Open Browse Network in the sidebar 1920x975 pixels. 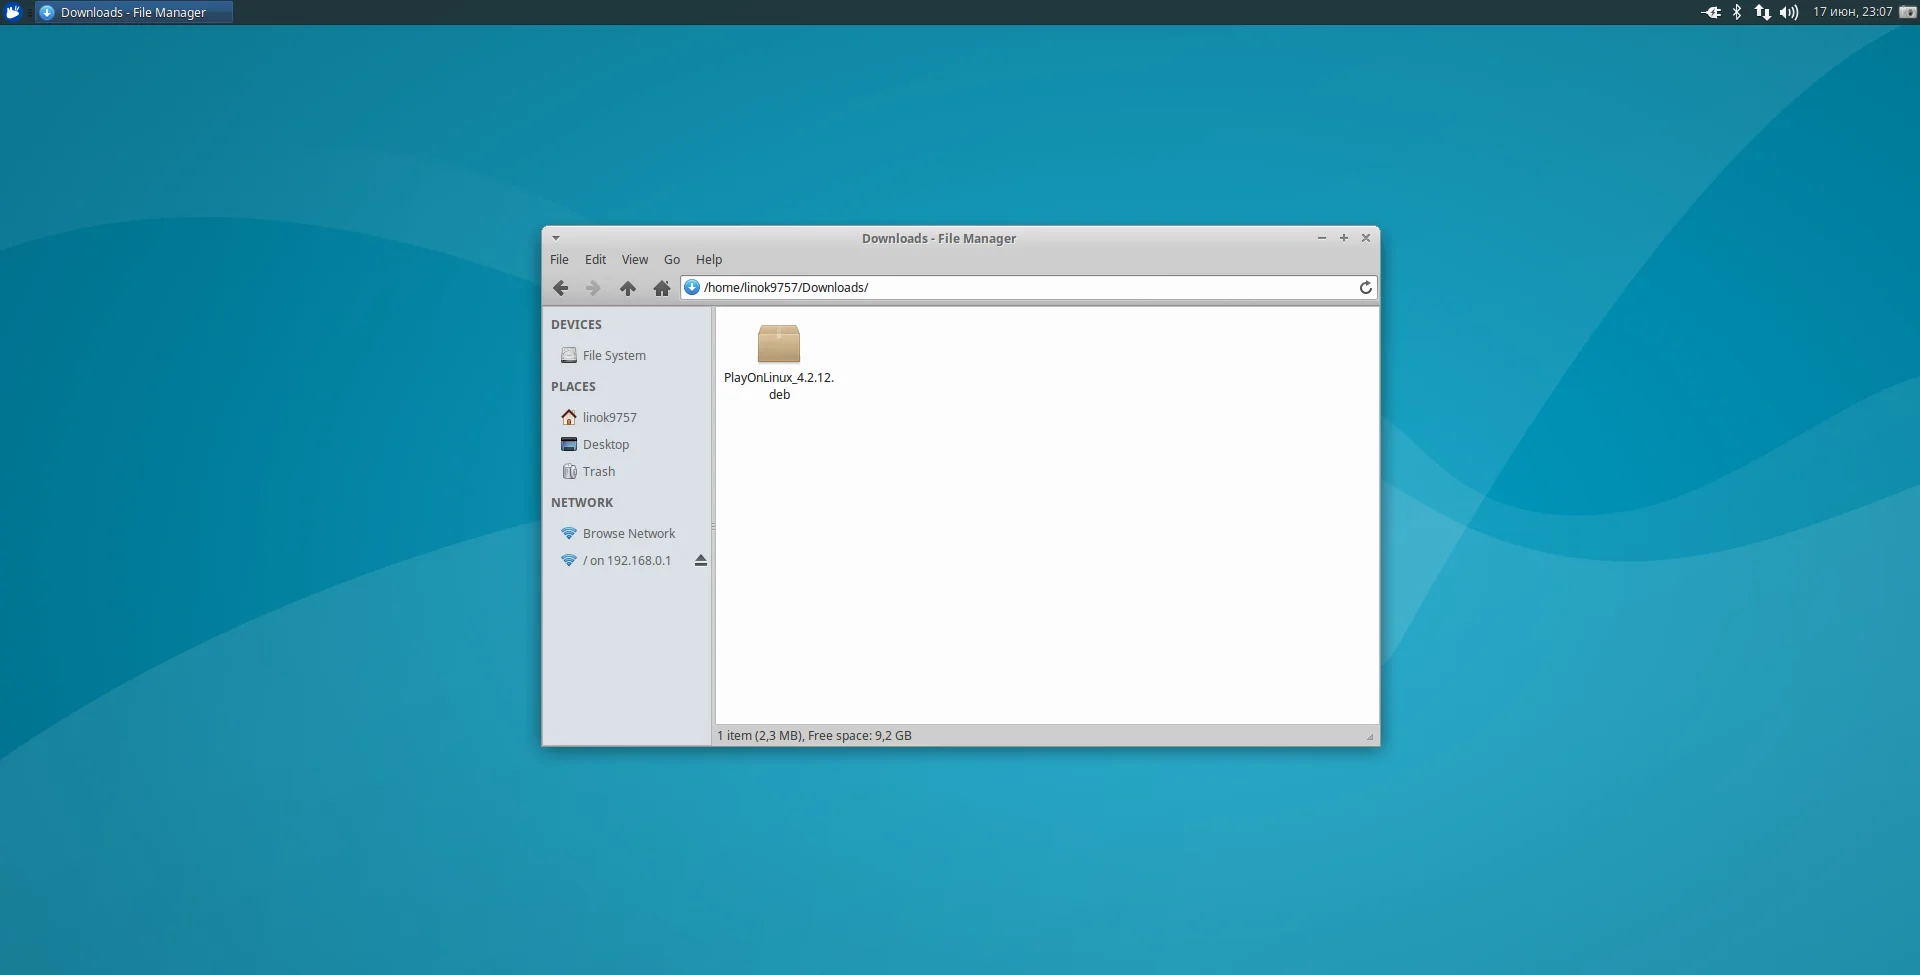(x=627, y=533)
